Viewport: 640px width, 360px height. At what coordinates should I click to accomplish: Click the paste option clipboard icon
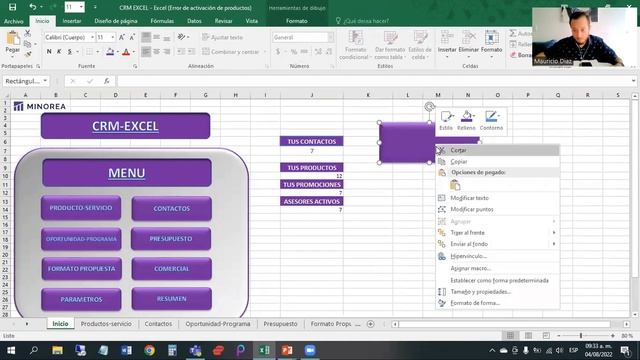point(455,185)
